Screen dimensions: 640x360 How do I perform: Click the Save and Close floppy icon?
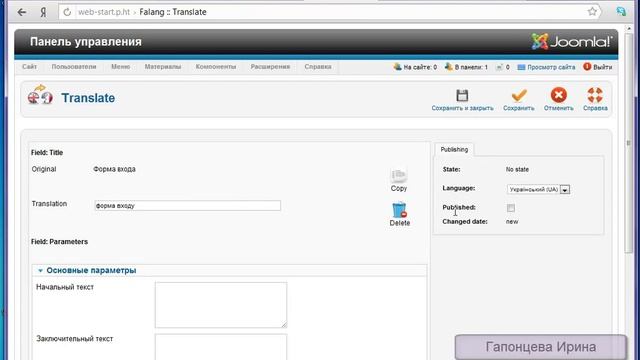coord(462,96)
